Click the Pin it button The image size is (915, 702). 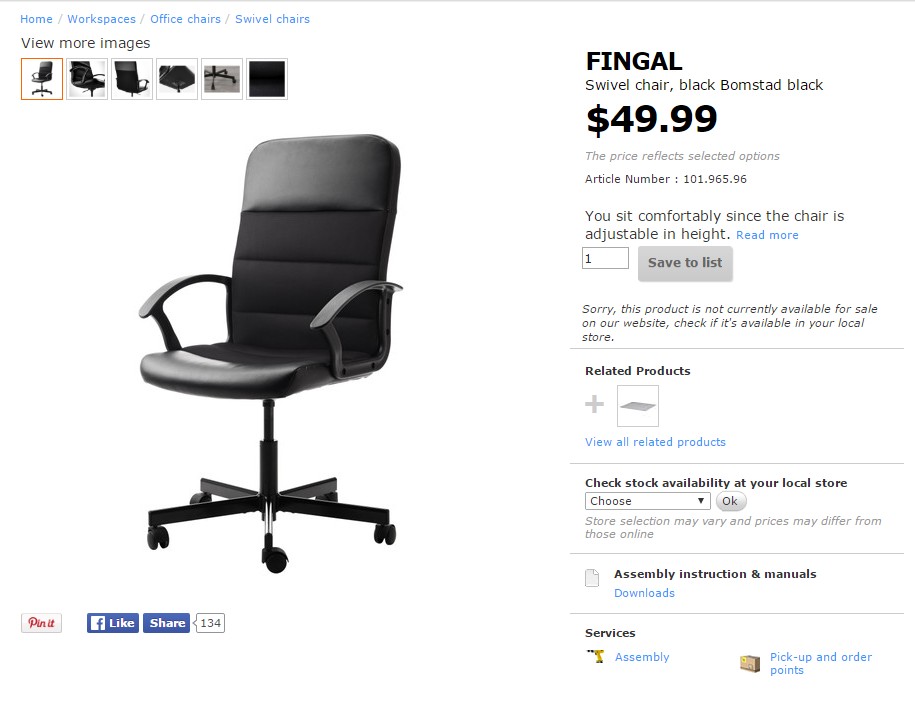41,623
